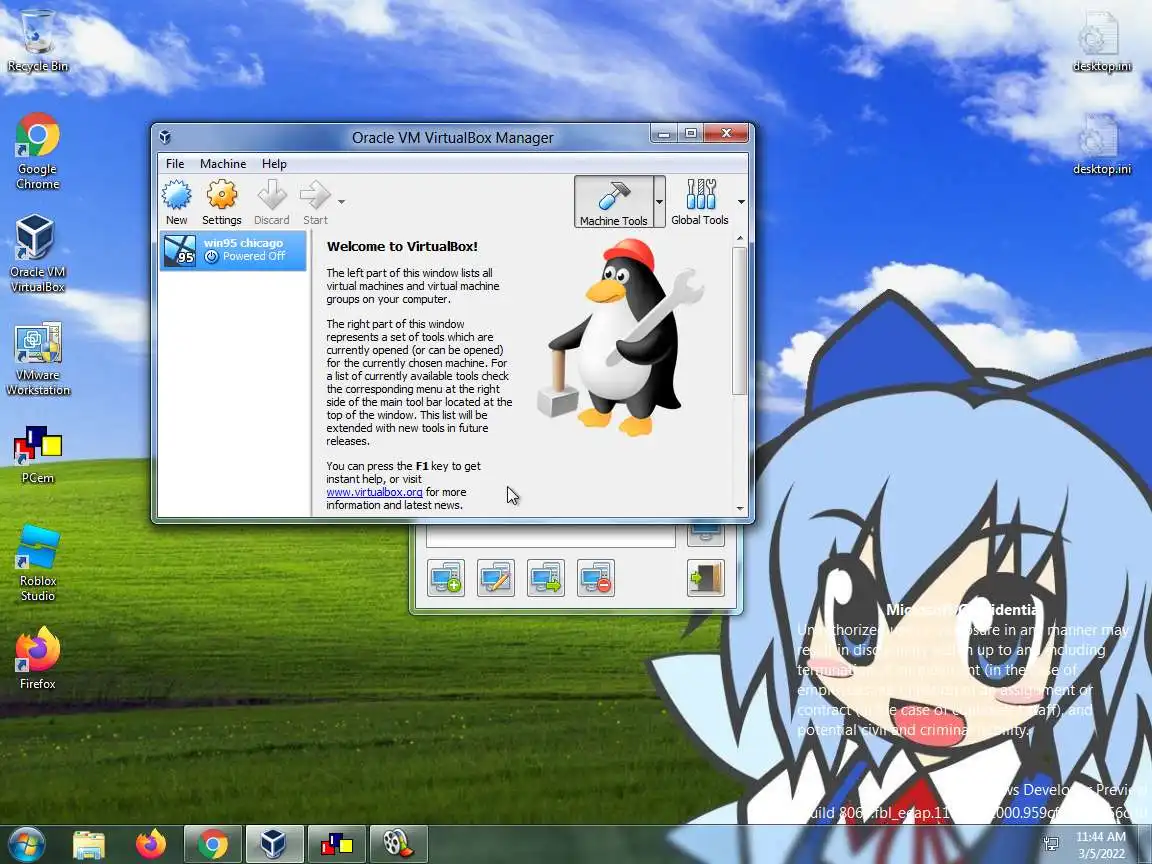
Task: Open the Oracle VM VirtualBox desktop shortcut
Action: pyautogui.click(x=37, y=254)
